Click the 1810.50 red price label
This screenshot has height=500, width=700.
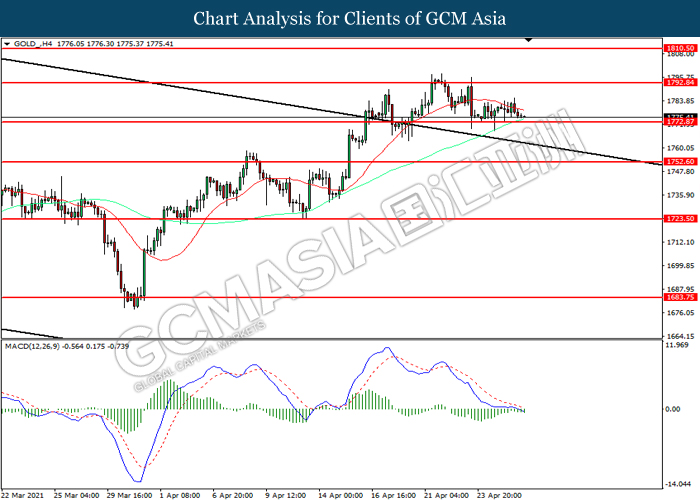click(680, 48)
